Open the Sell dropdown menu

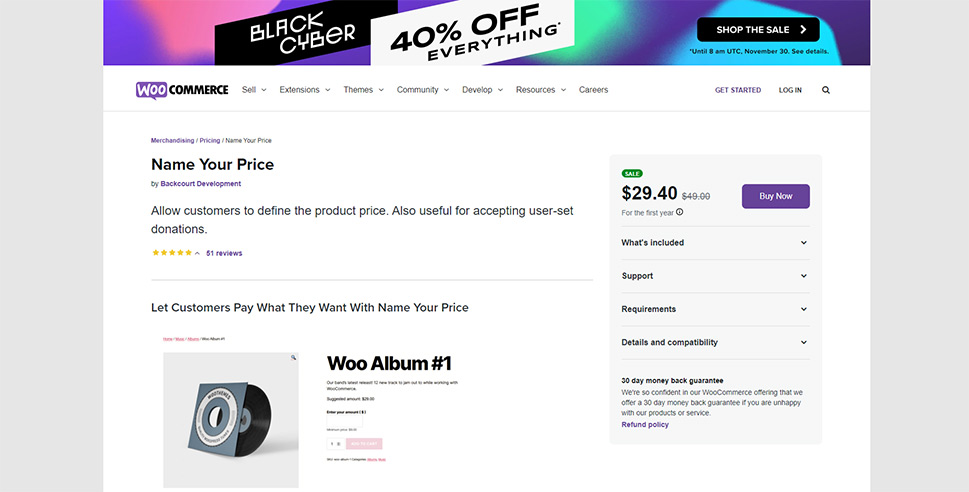point(254,90)
